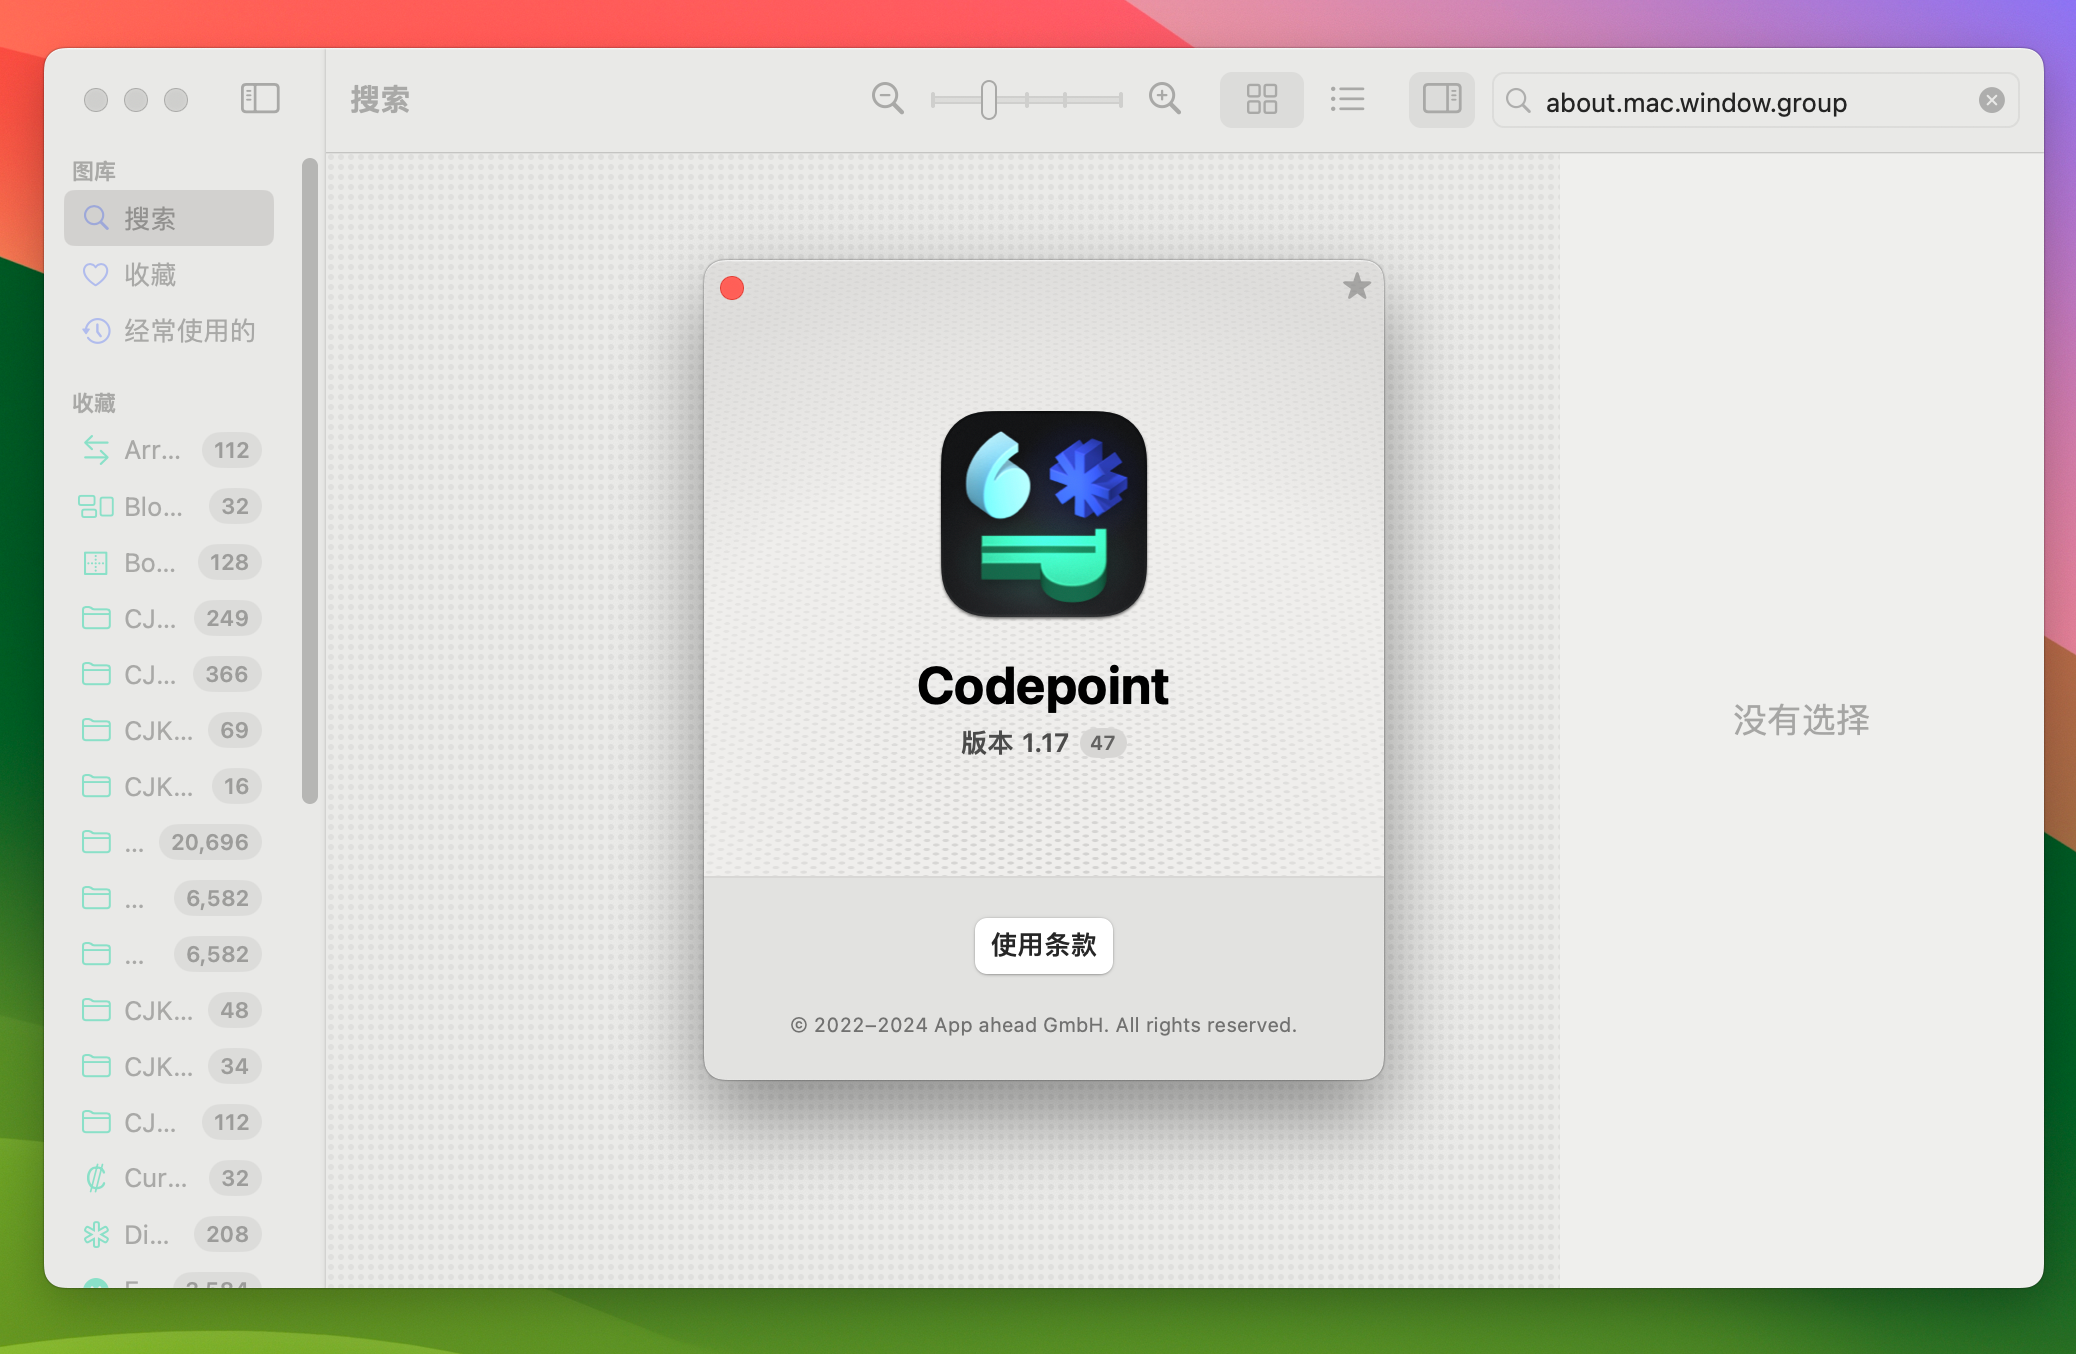
Task: Click the currency symbol icon for Cur...
Action: (96, 1178)
